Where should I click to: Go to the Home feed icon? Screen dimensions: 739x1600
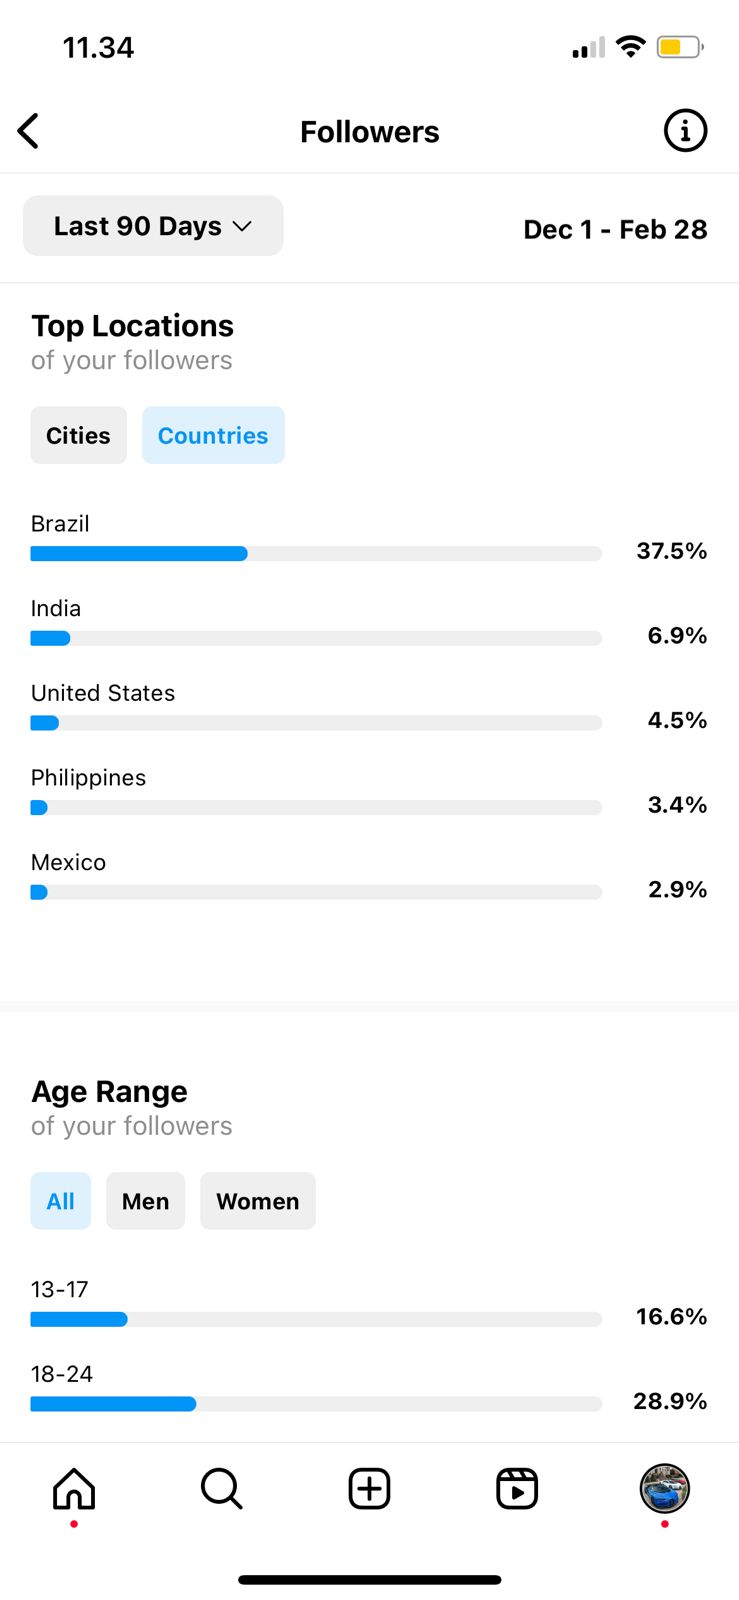tap(74, 1488)
